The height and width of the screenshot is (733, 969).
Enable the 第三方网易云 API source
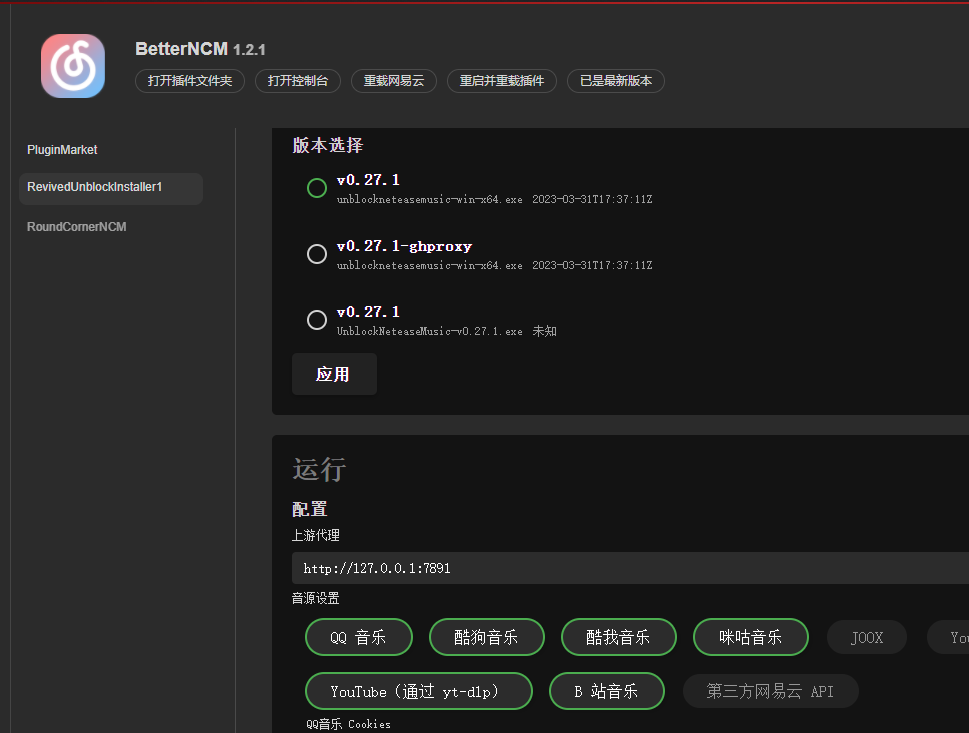pos(770,690)
